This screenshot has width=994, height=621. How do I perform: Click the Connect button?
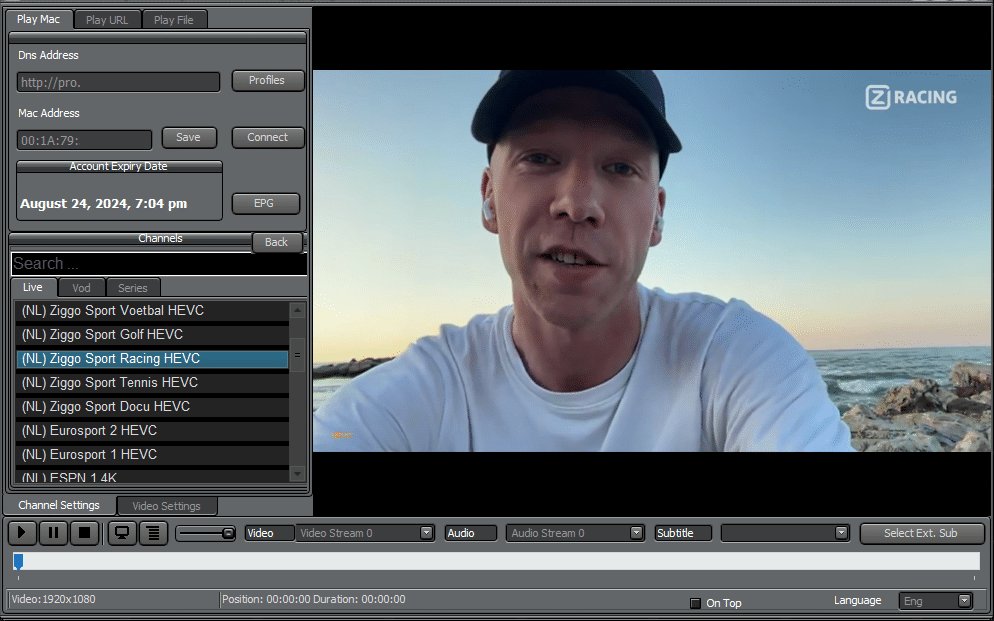[x=268, y=138]
